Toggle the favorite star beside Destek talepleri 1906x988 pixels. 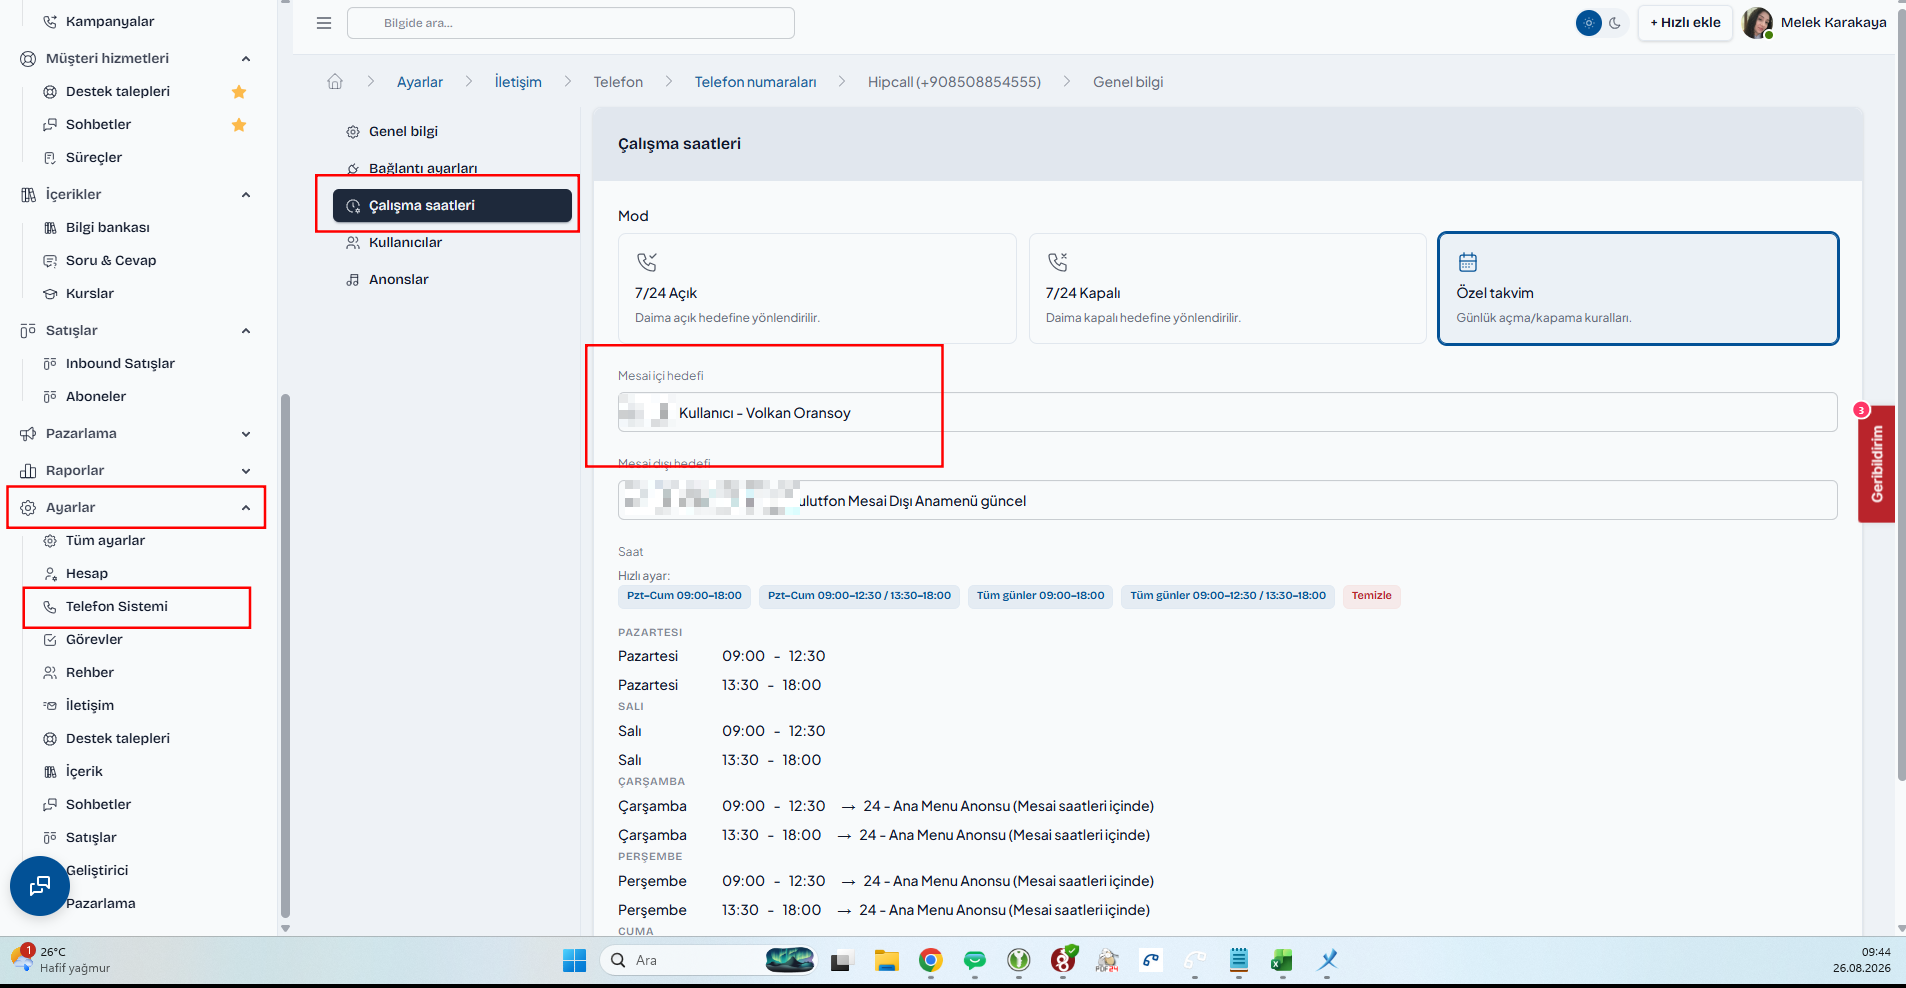coord(239,92)
